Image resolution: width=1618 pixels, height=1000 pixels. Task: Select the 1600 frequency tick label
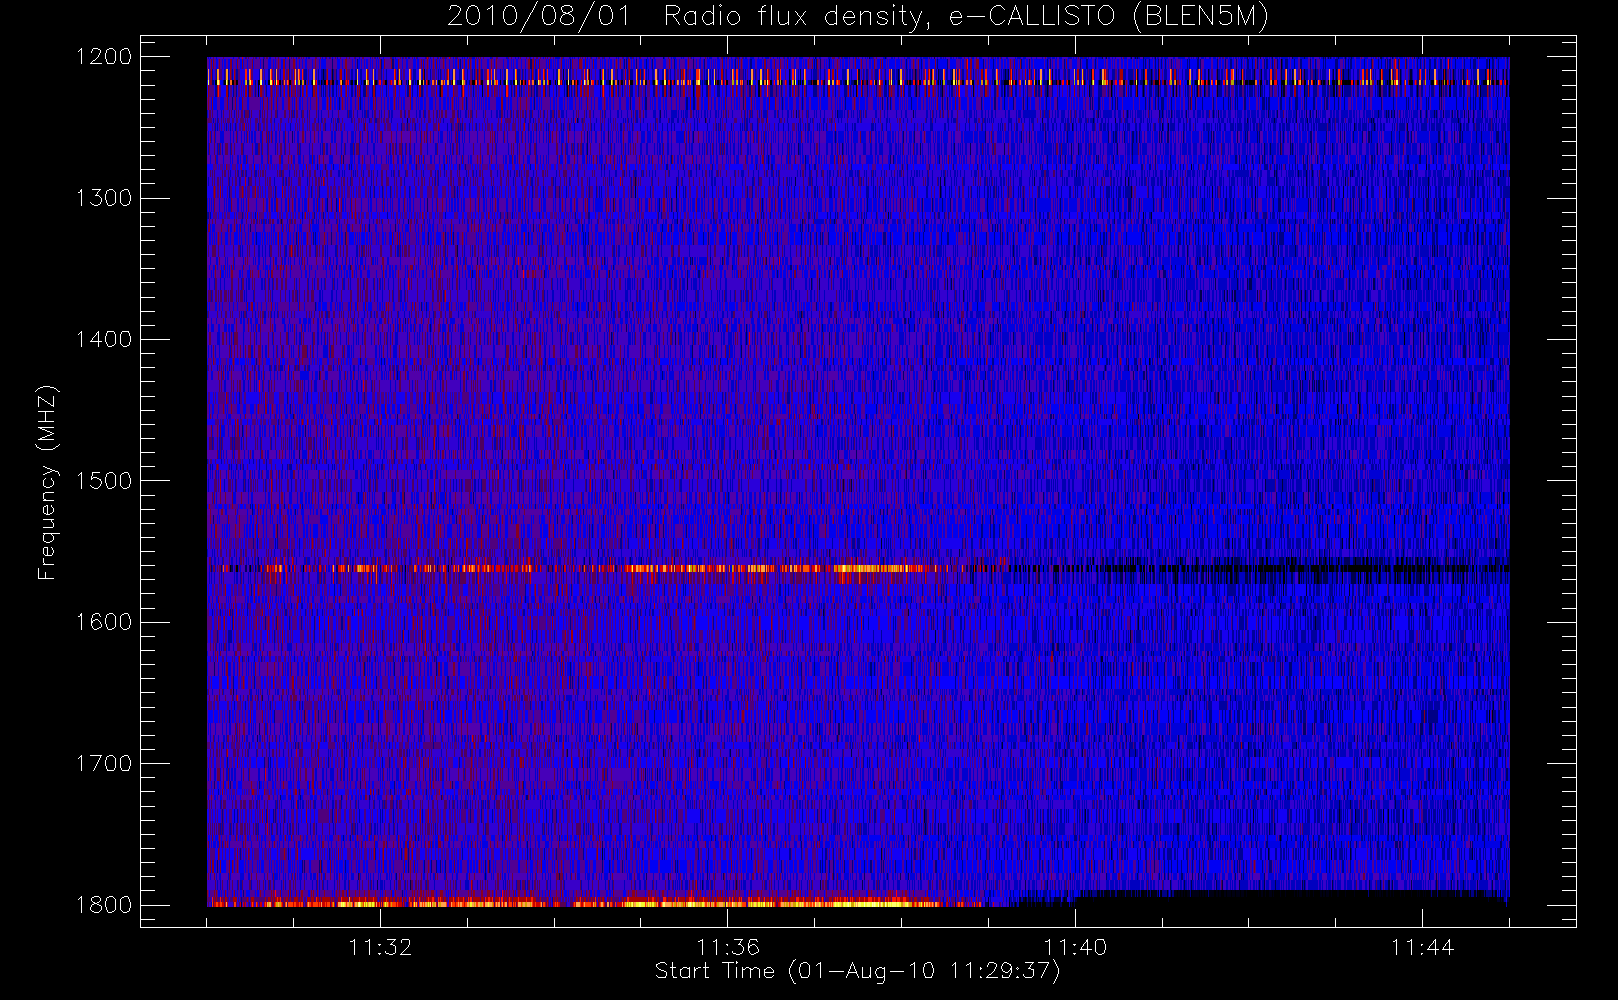pos(104,622)
